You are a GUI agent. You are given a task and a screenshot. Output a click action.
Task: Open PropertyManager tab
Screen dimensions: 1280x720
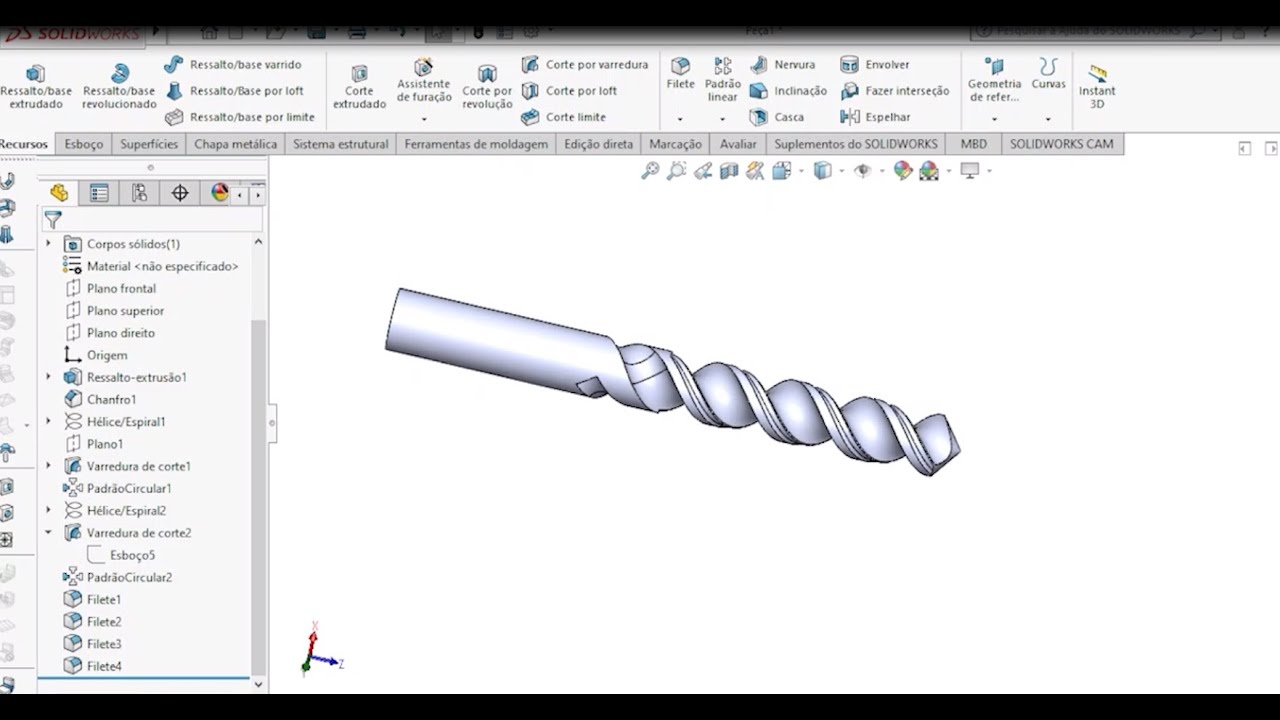pos(99,193)
